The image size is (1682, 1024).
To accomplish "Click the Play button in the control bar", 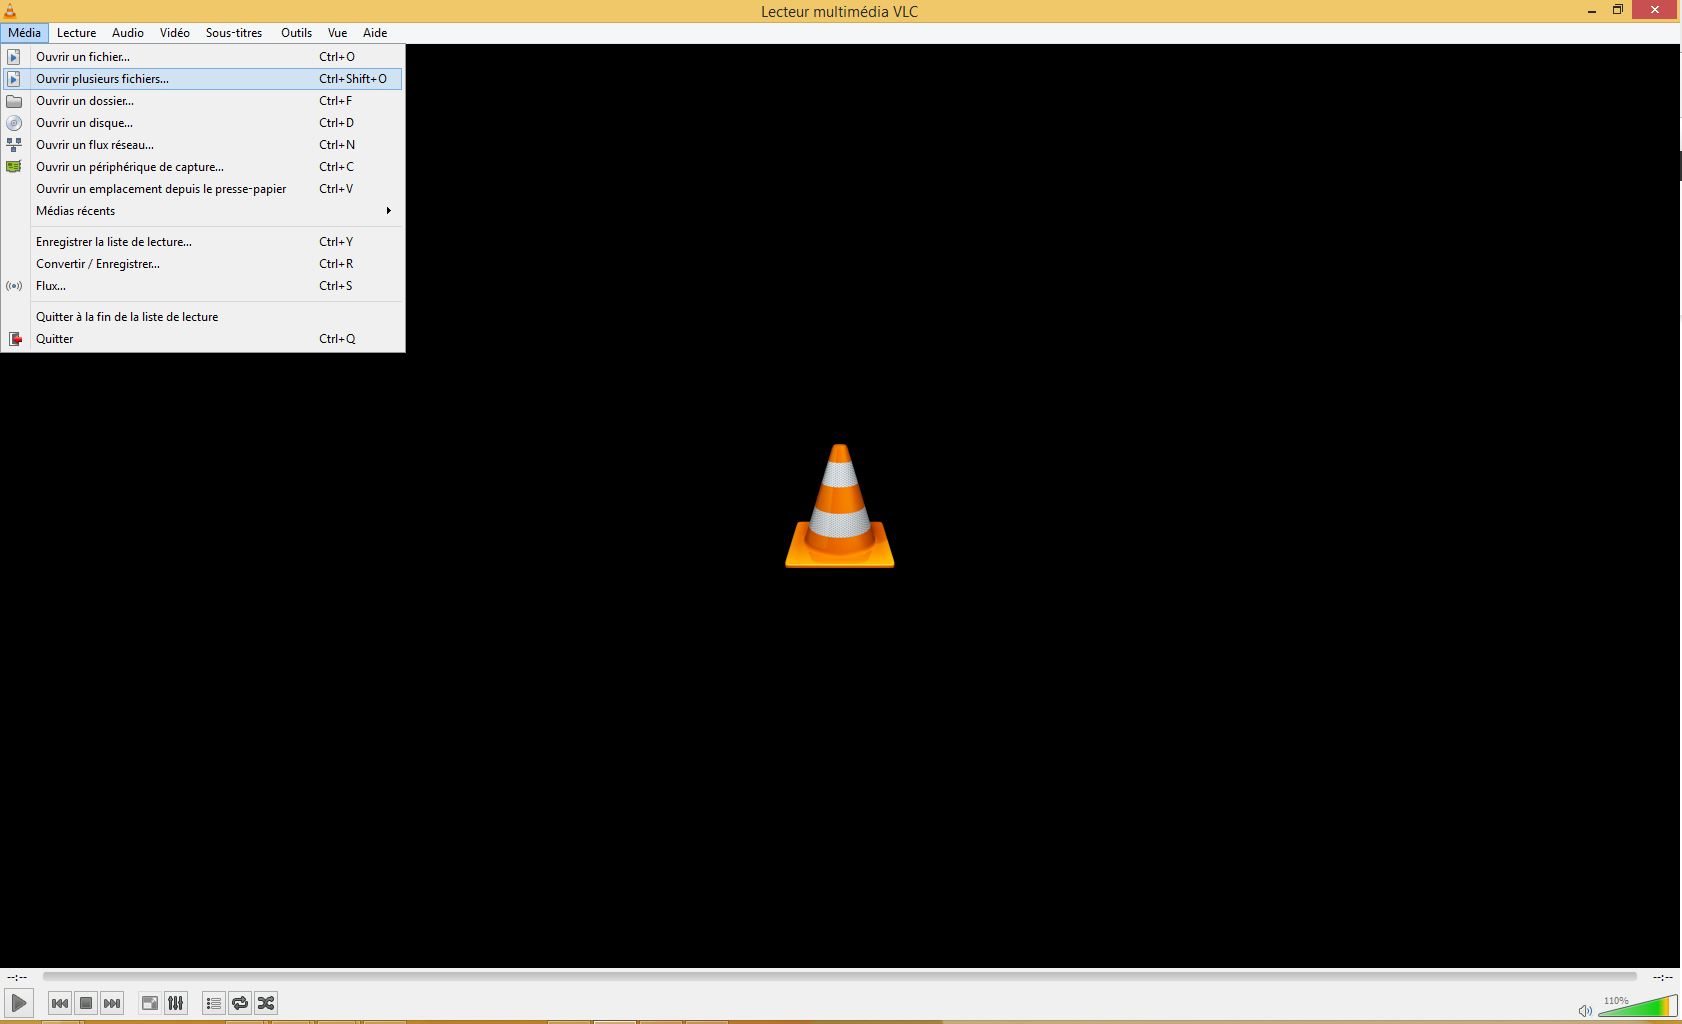I will [19, 1003].
